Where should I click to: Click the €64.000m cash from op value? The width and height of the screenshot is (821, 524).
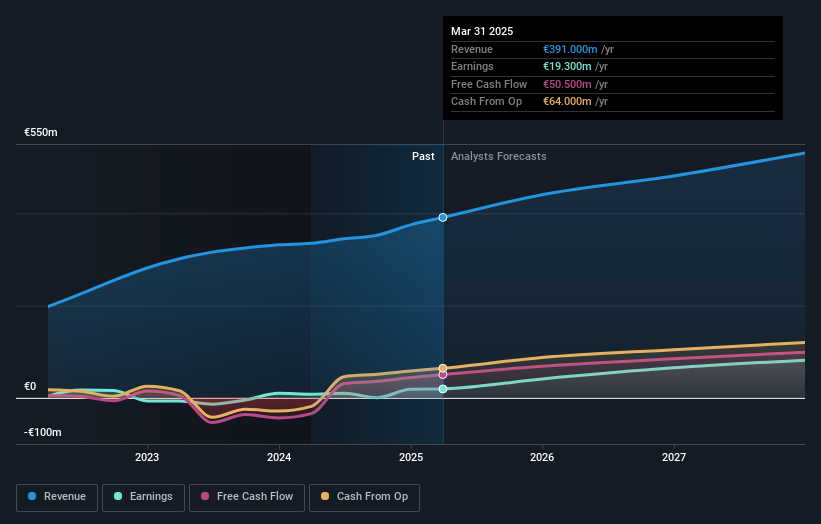(x=567, y=102)
